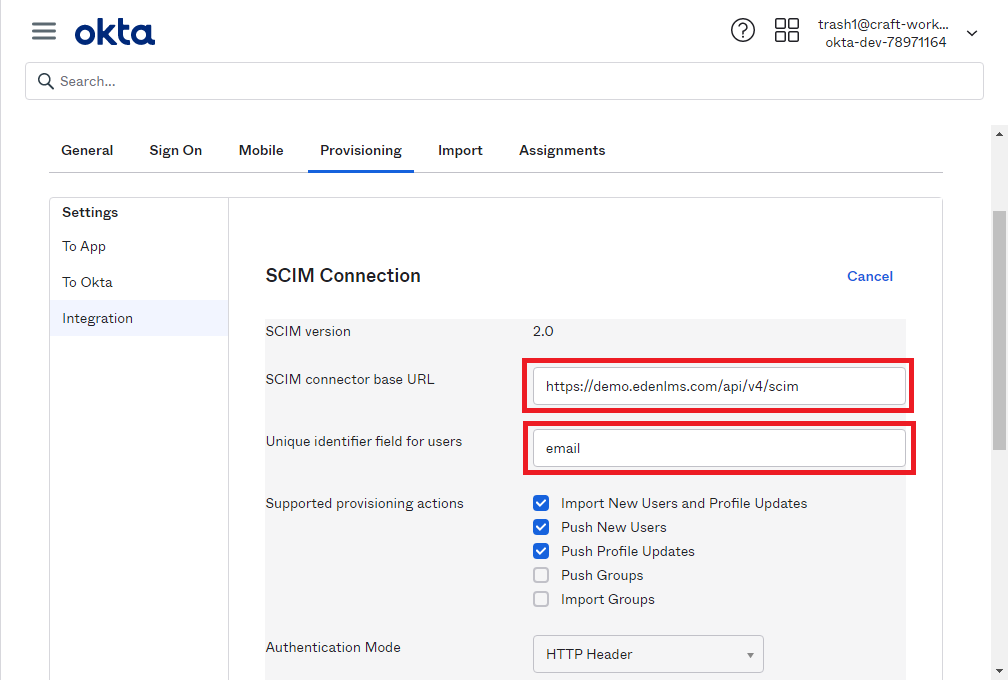Image resolution: width=1008 pixels, height=680 pixels.
Task: Click the SCIM Connection heading
Action: click(343, 276)
